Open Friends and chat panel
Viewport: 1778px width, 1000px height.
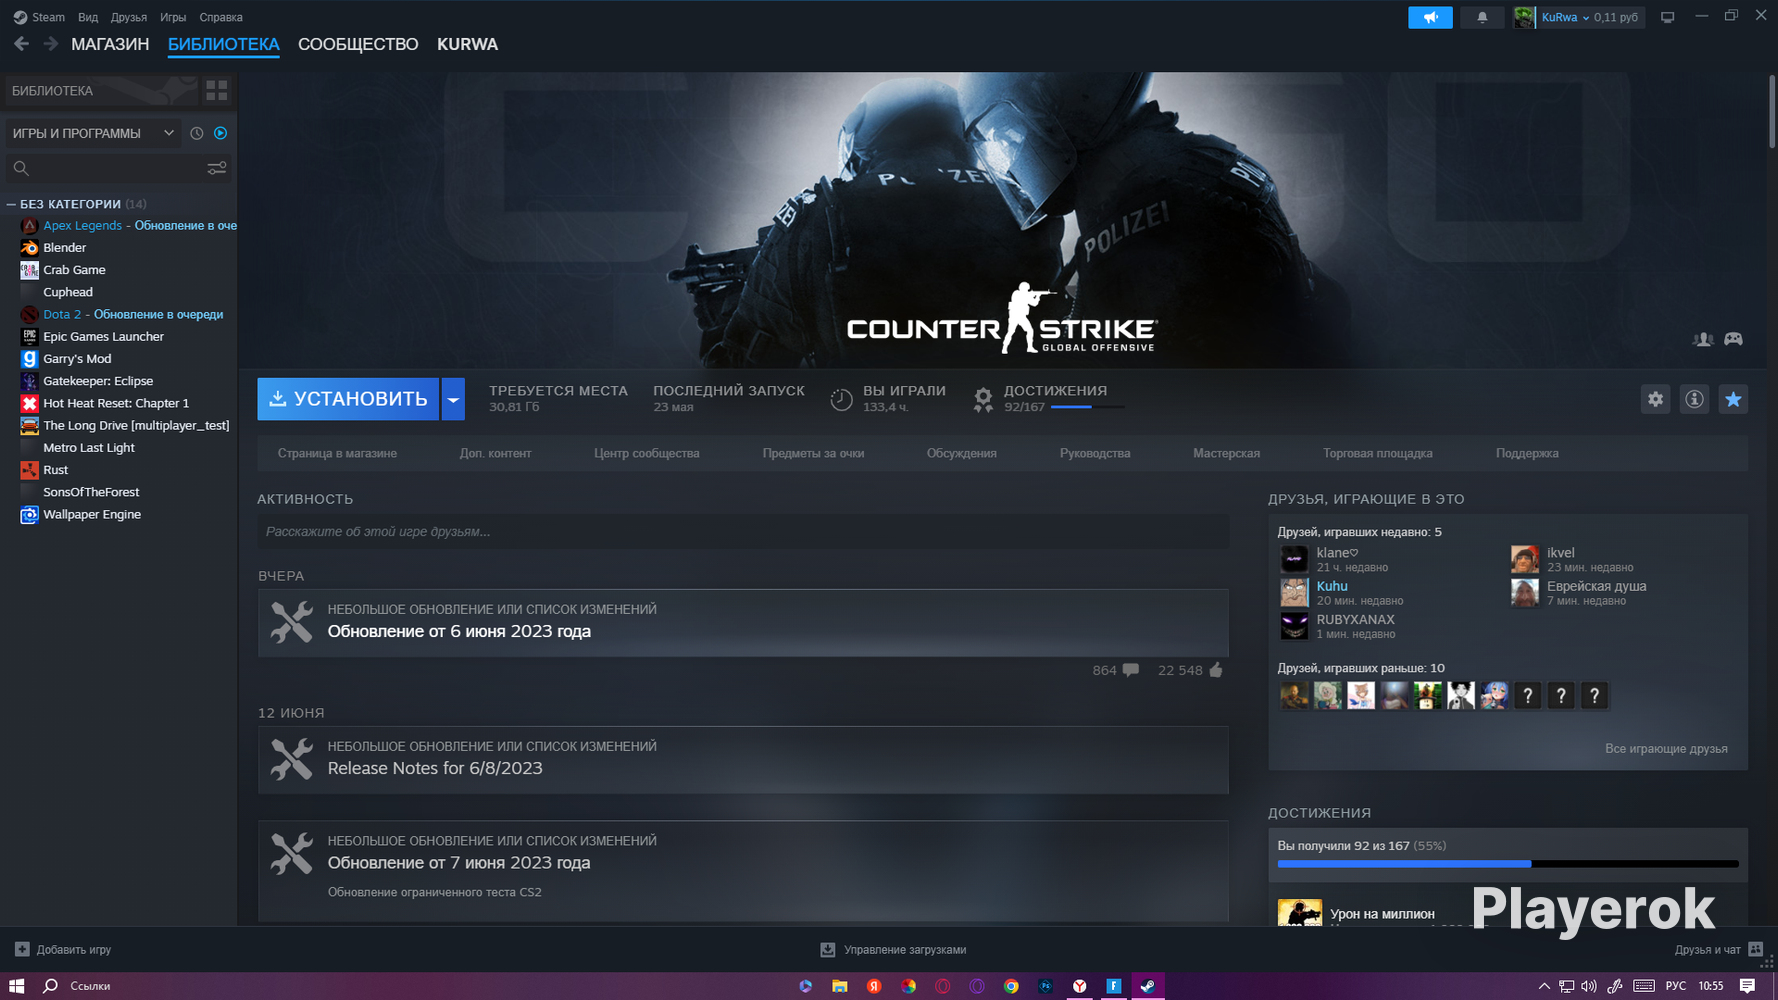1719,950
